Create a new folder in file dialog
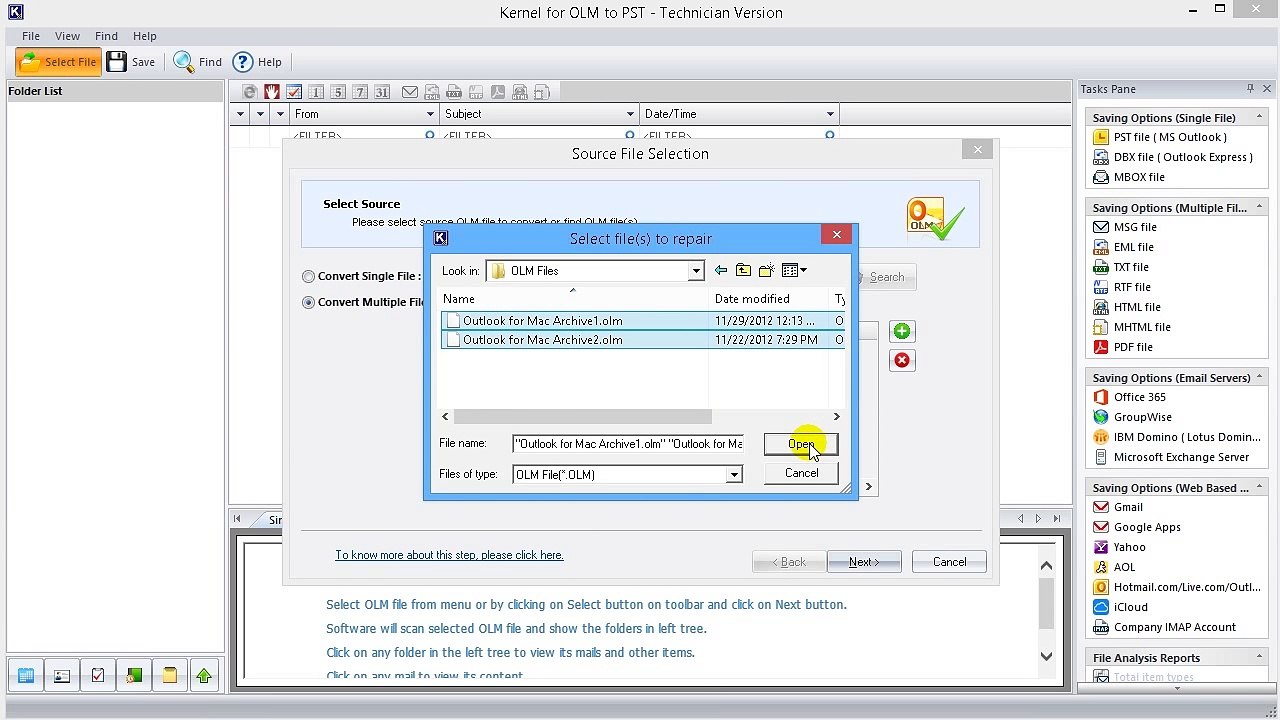This screenshot has width=1280, height=720. click(x=767, y=270)
